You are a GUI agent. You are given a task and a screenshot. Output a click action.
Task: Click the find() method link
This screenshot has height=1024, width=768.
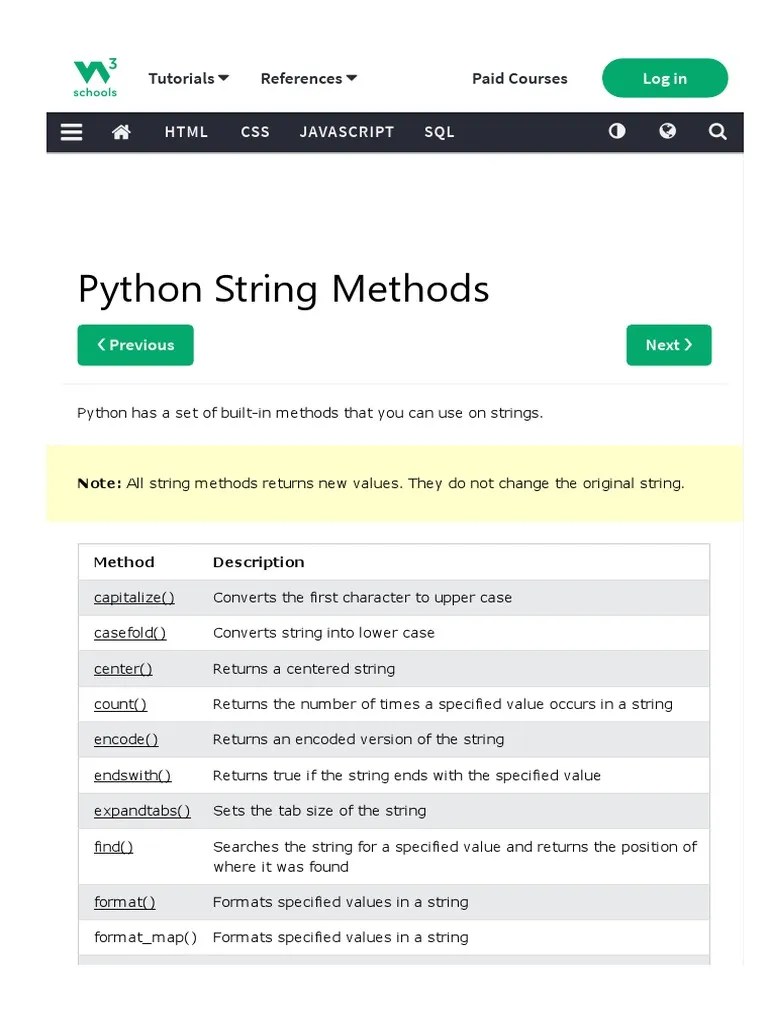click(x=112, y=846)
